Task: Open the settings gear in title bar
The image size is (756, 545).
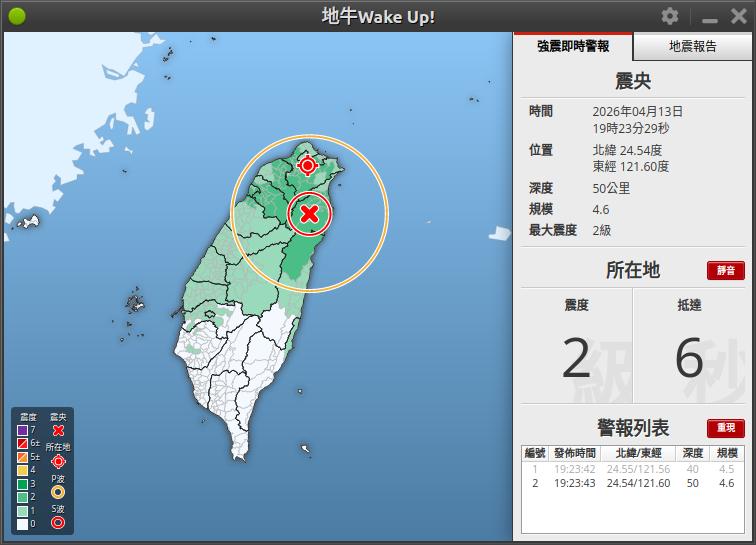Action: click(x=670, y=16)
